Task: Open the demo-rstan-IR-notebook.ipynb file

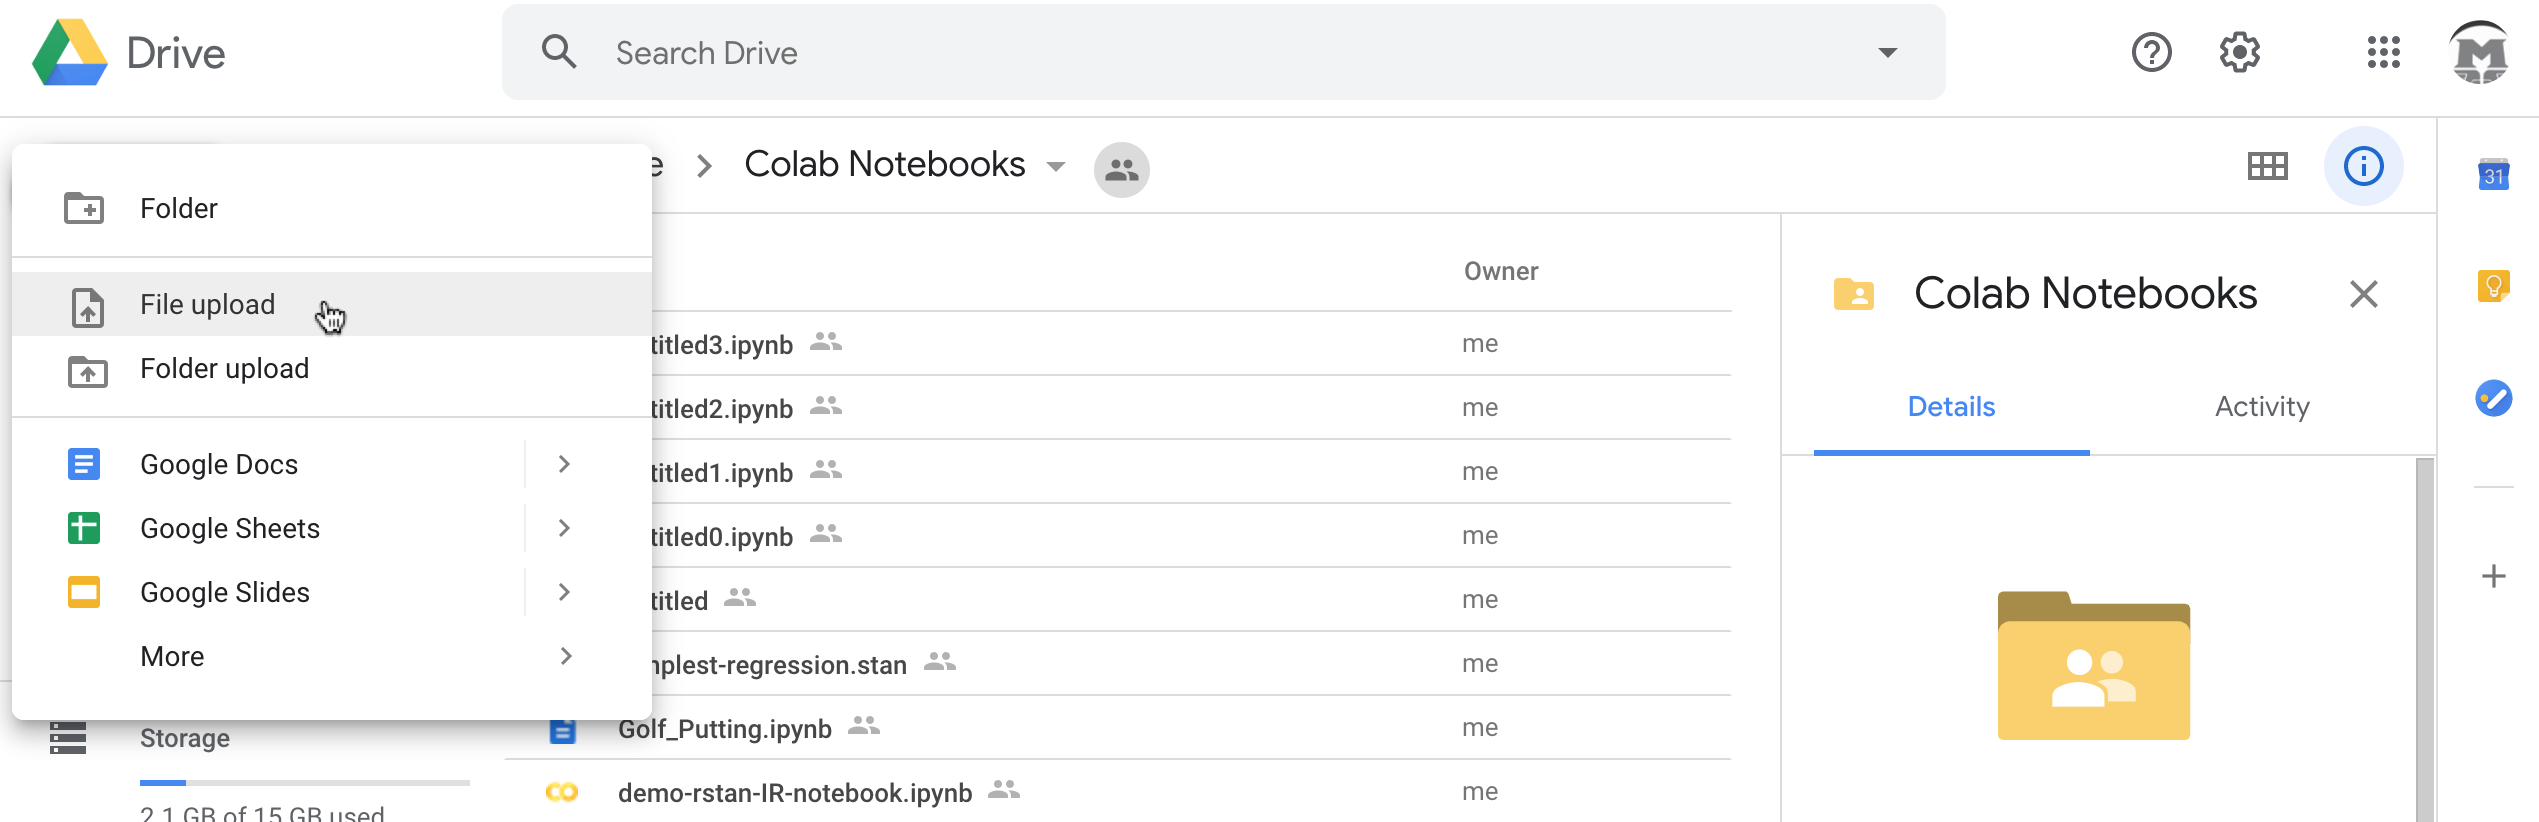Action: click(794, 792)
